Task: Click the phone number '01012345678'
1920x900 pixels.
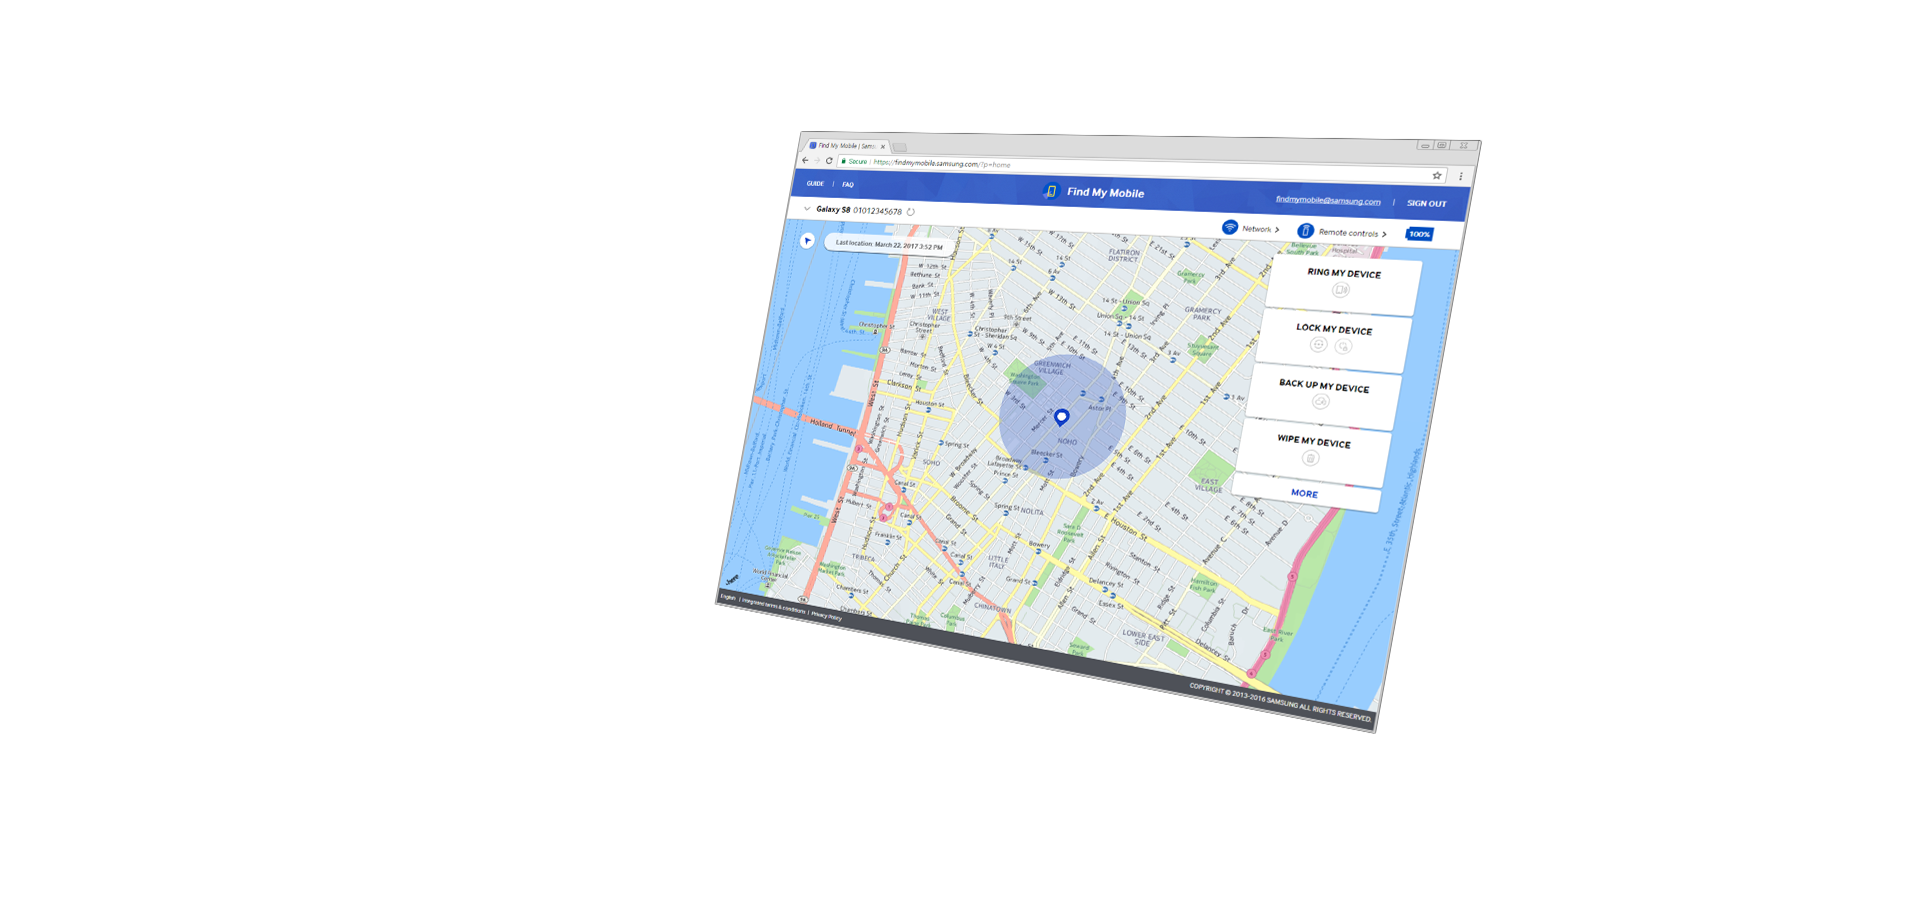Action: [x=877, y=211]
